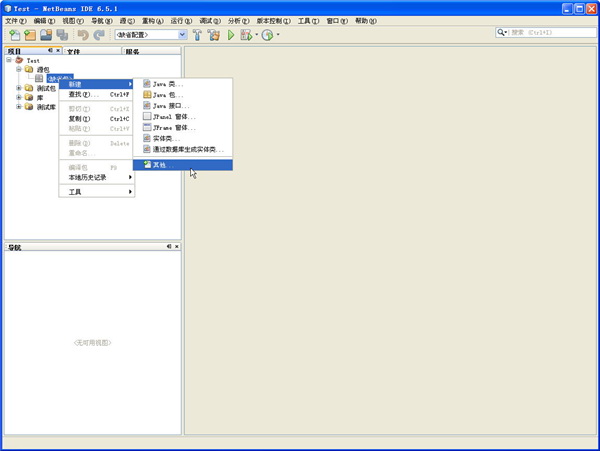Expand the 库 folder node

click(x=18, y=97)
